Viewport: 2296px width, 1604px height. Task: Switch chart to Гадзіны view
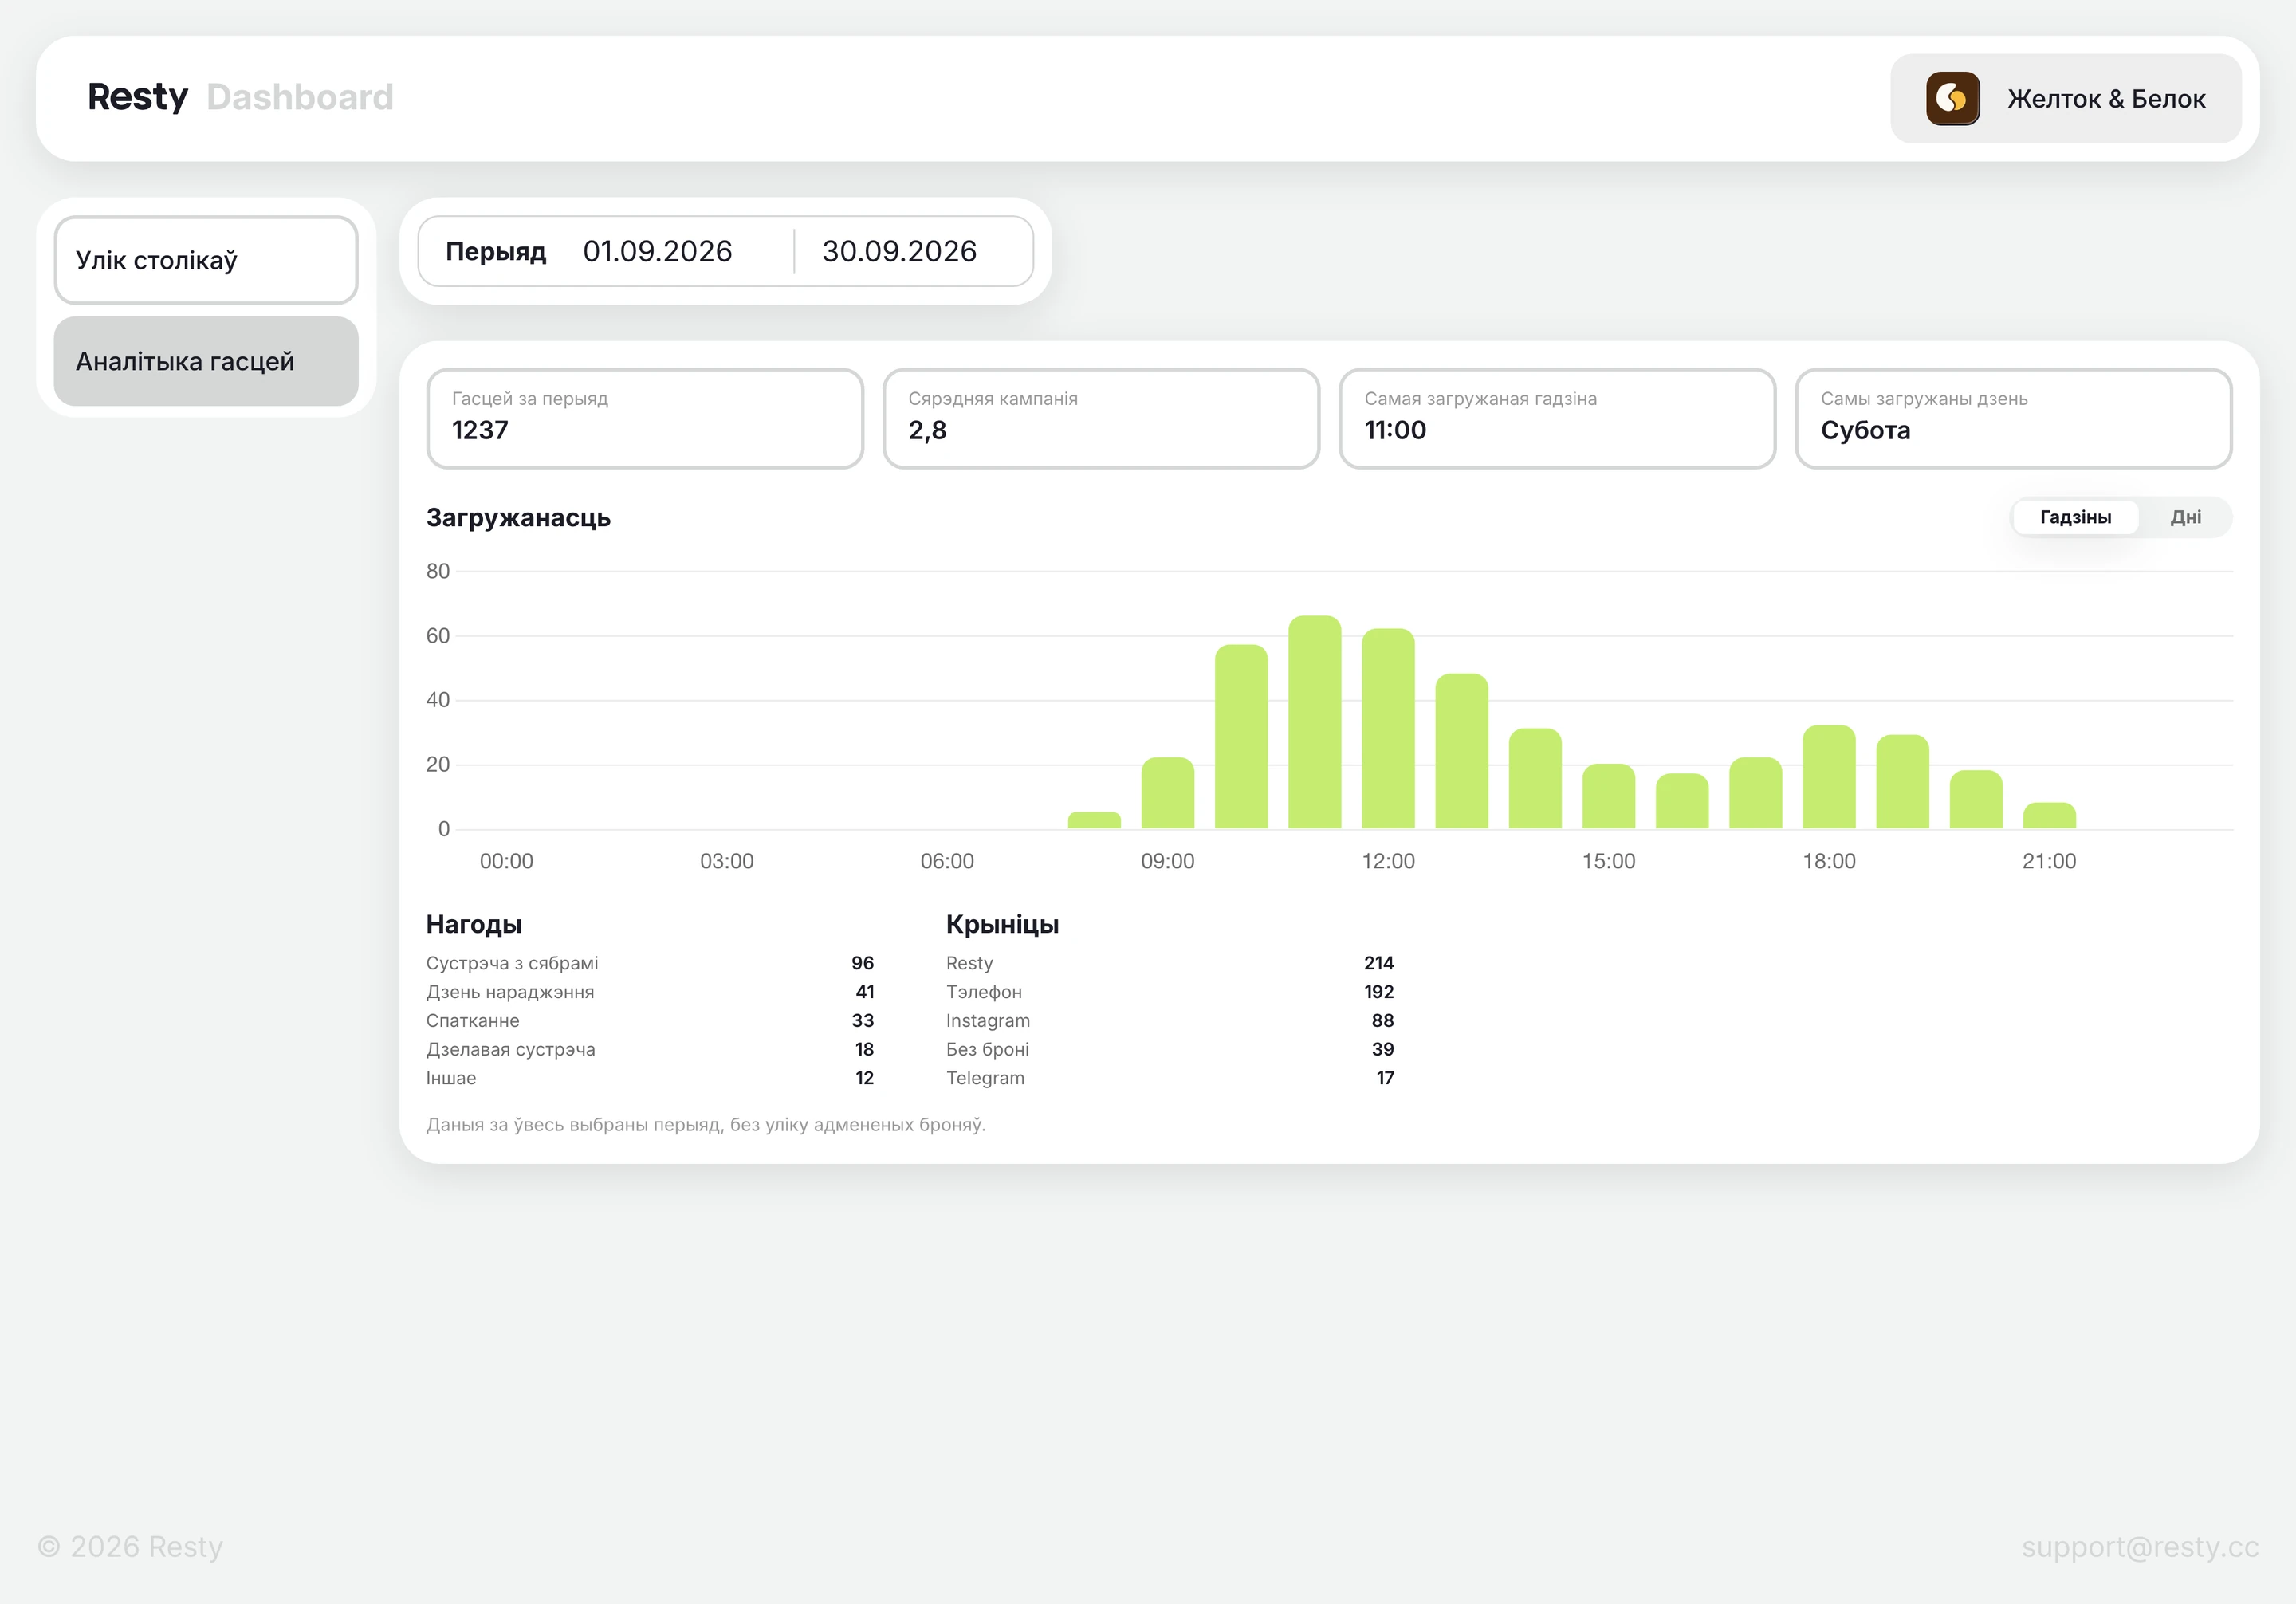point(2075,517)
